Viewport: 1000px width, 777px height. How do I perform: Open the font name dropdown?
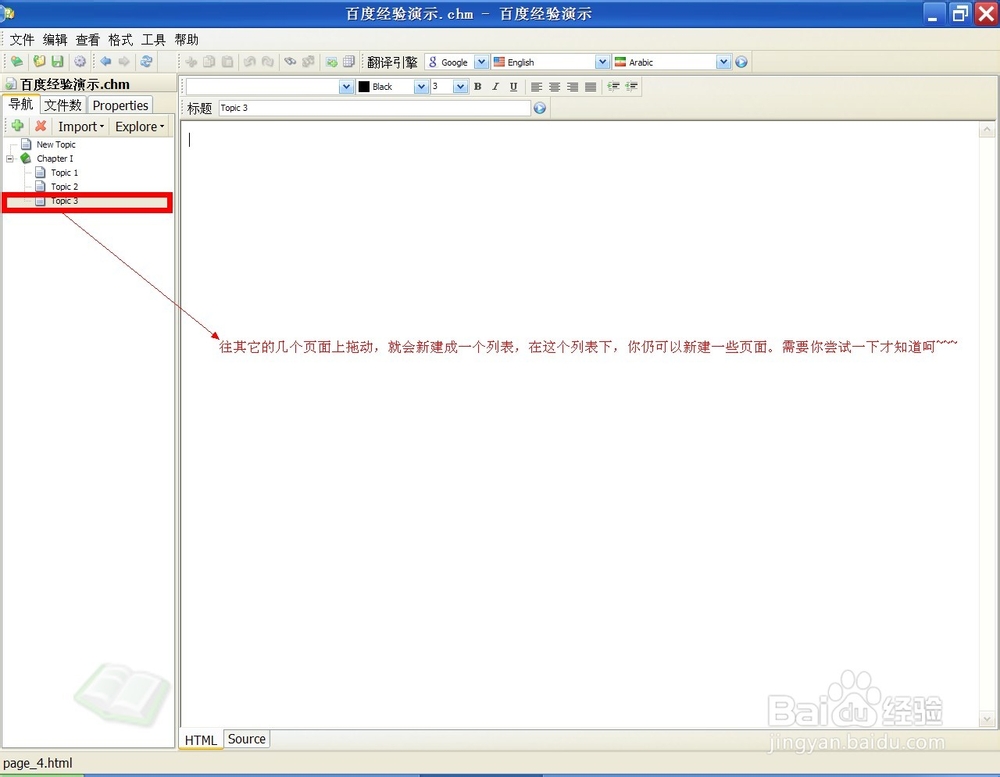click(346, 87)
